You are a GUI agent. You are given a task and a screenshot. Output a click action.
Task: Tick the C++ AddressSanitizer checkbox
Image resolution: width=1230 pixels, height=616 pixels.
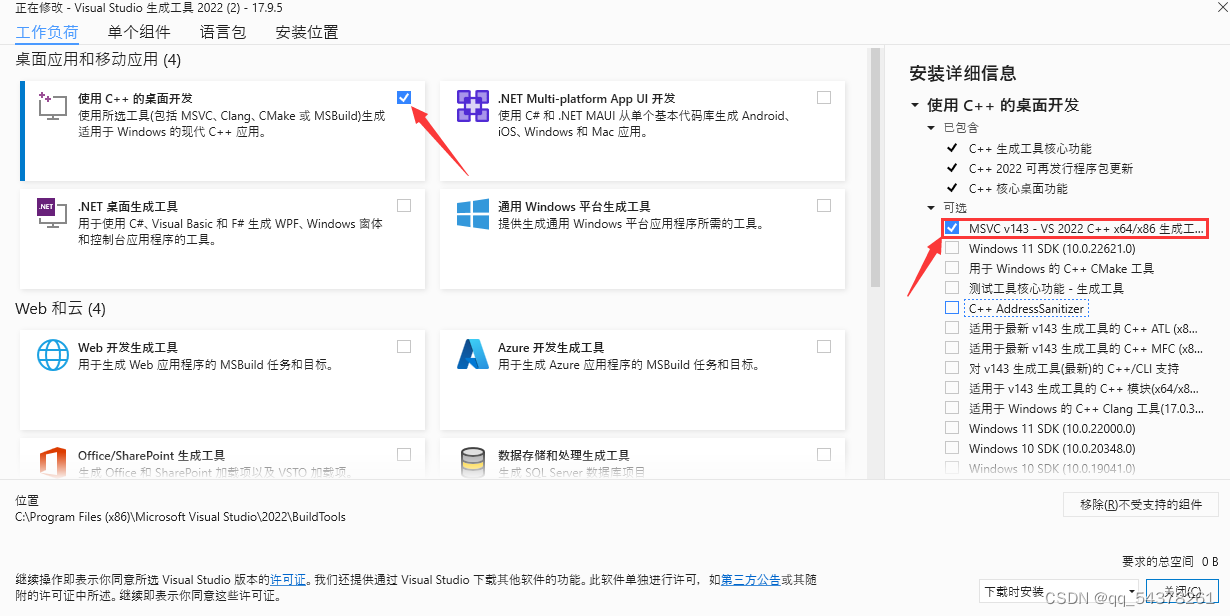click(952, 308)
